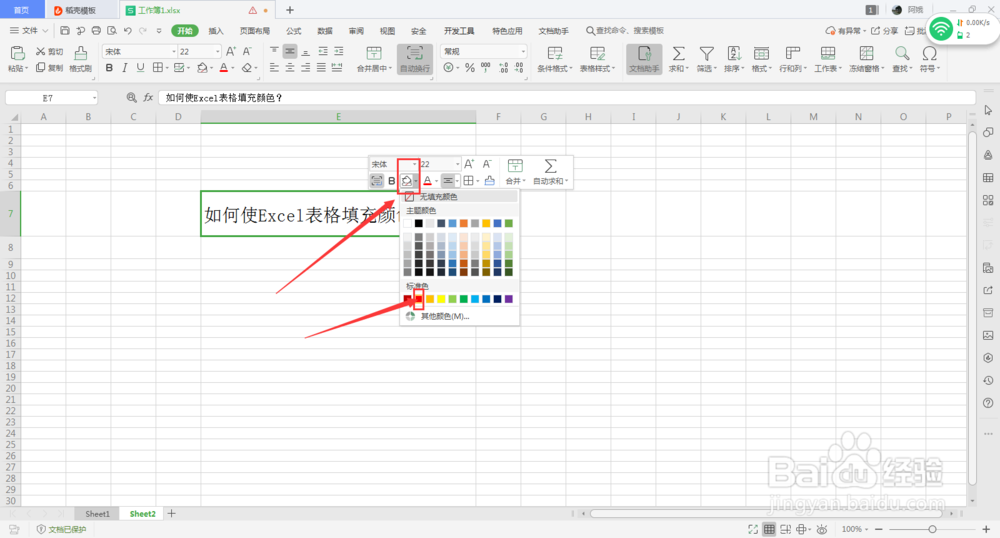Open the ribbon font name dropdown 宋体
This screenshot has height=538, width=1000.
tap(174, 52)
